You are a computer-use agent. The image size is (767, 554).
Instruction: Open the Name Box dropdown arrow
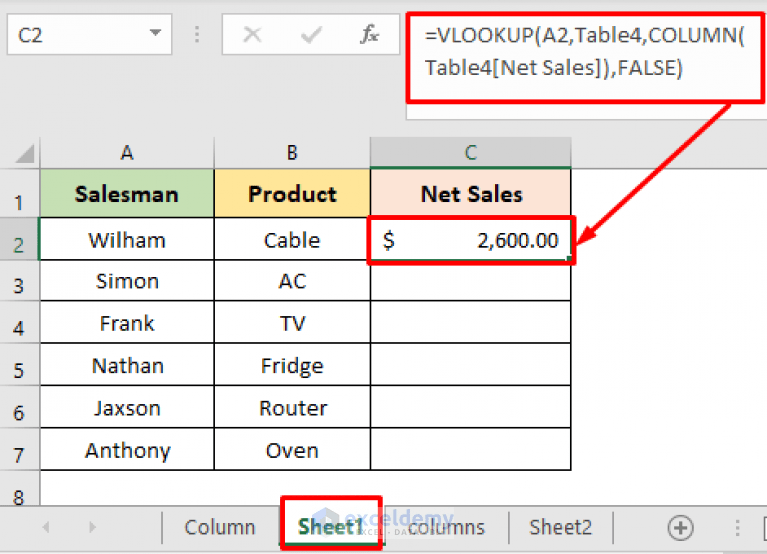[156, 33]
